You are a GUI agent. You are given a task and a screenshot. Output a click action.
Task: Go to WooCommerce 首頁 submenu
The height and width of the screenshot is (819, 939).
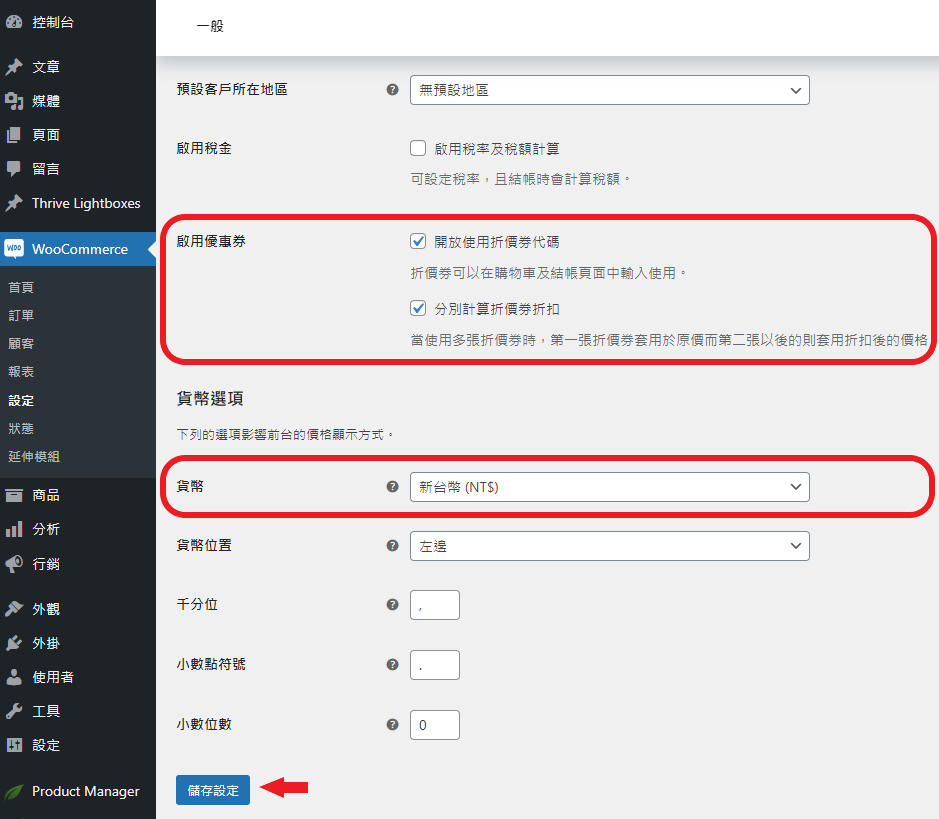(21, 287)
